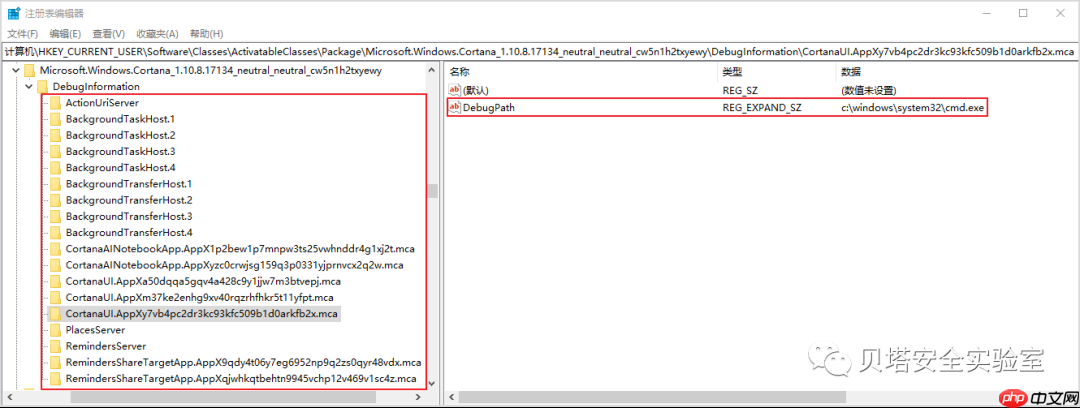Click the BackgroundTransferHost.2 folder icon

(55, 200)
